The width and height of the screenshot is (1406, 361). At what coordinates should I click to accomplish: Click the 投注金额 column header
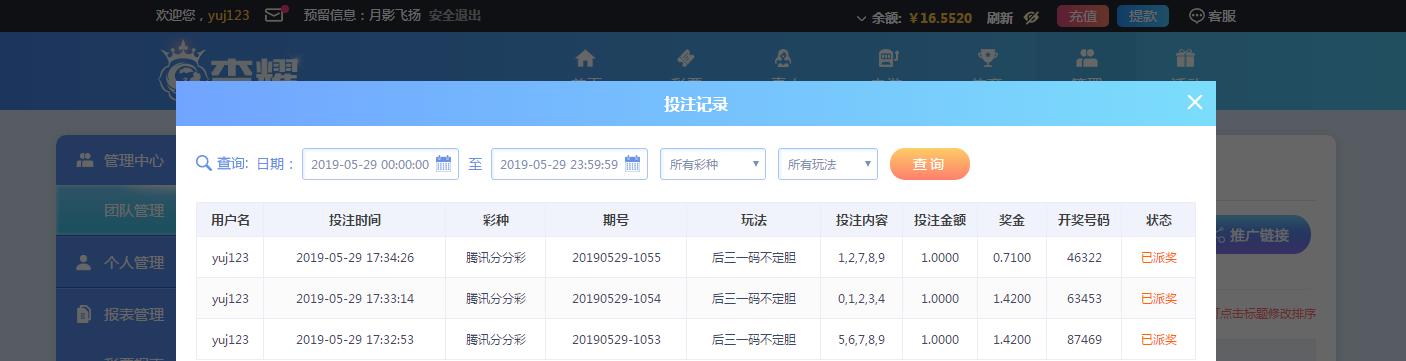pyautogui.click(x=939, y=220)
